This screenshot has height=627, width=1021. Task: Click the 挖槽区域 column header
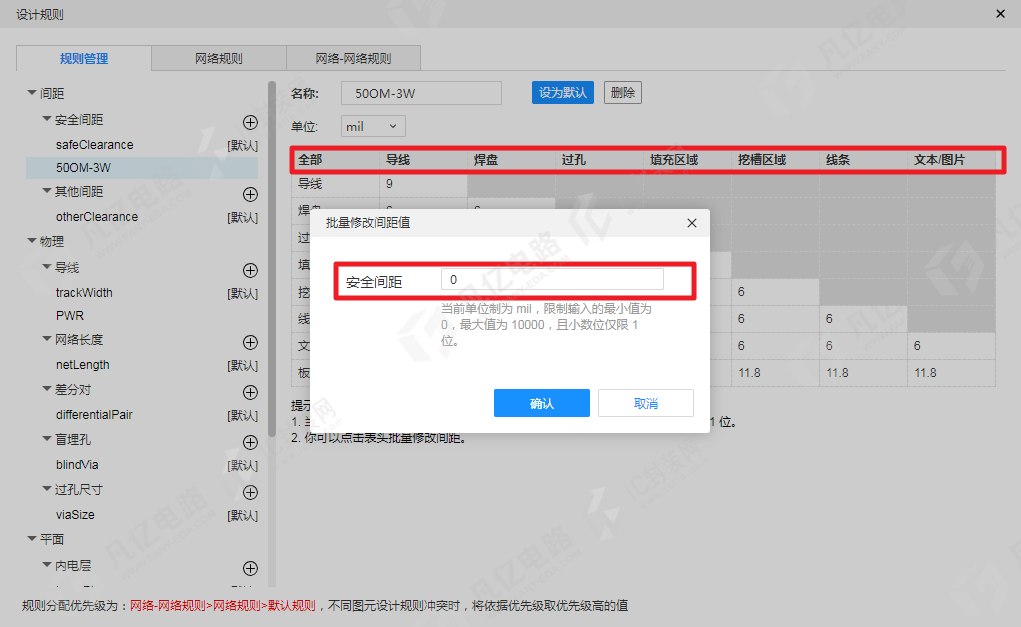[775, 160]
